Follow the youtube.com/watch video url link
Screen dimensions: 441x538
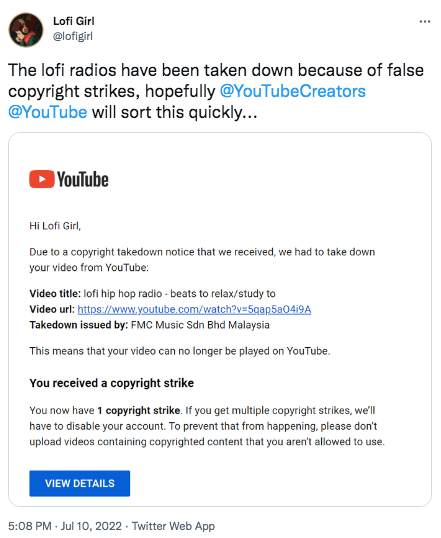(194, 309)
